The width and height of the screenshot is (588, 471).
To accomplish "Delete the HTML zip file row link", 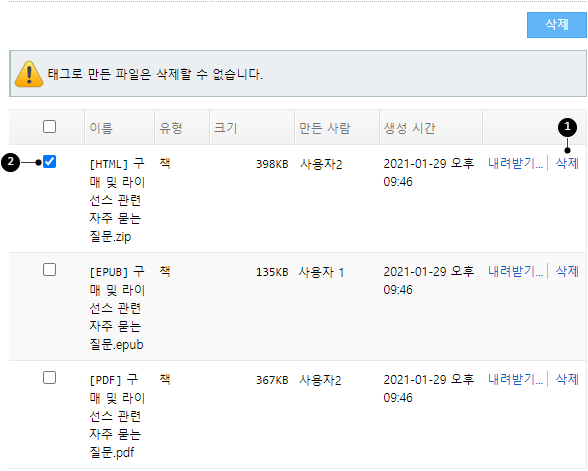I will (x=567, y=164).
